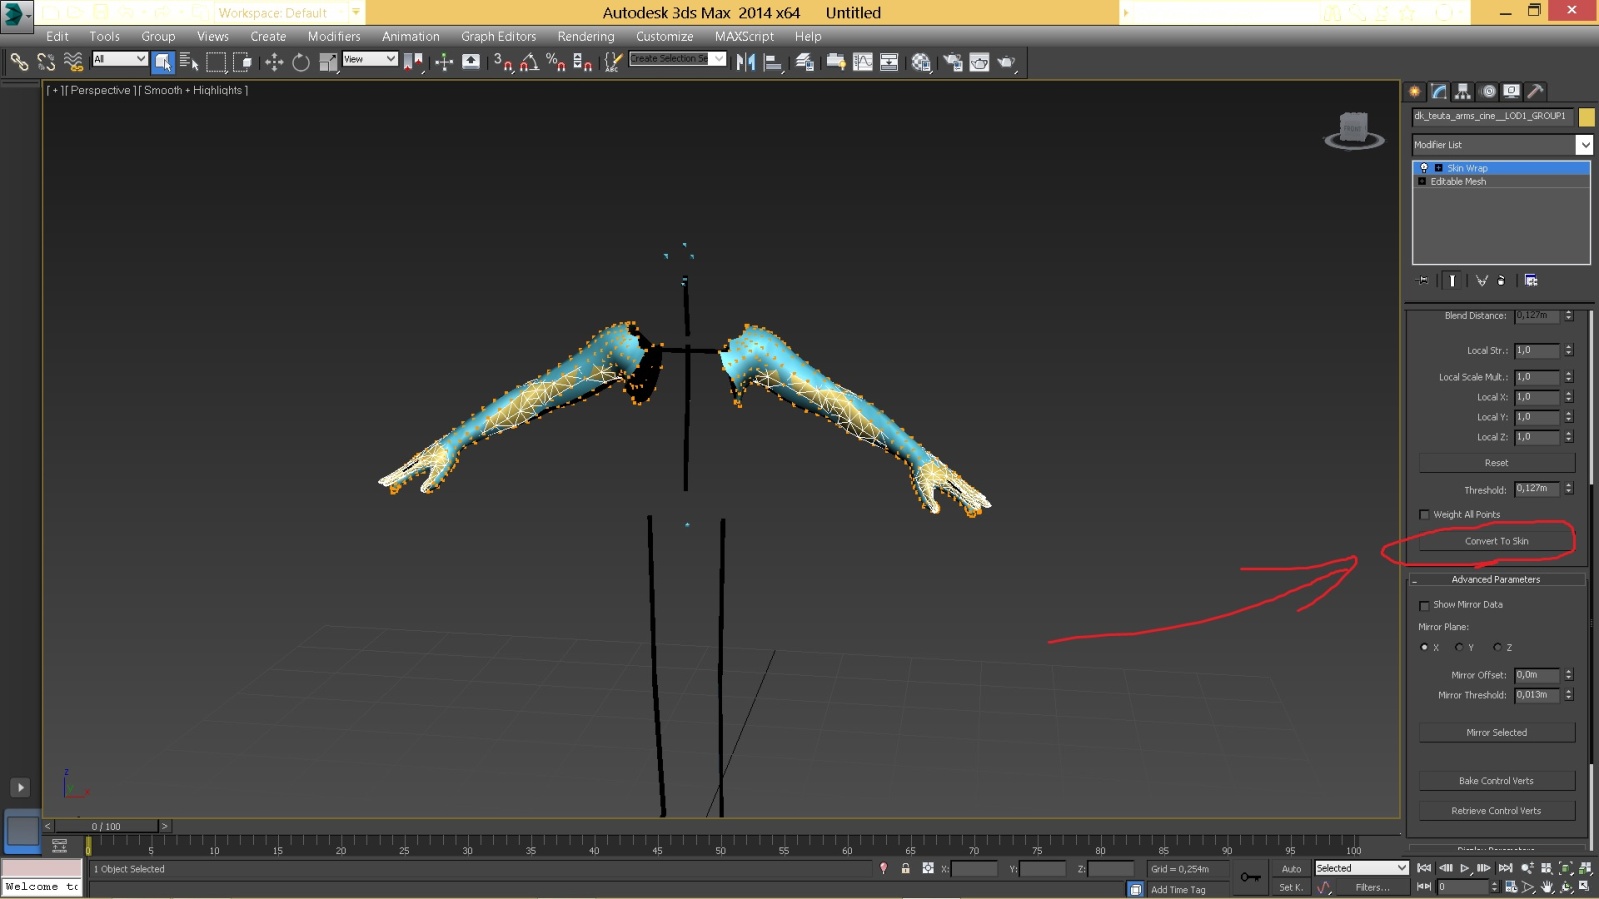This screenshot has height=899, width=1599.
Task: Open the Graph Editors menu
Action: (x=498, y=36)
